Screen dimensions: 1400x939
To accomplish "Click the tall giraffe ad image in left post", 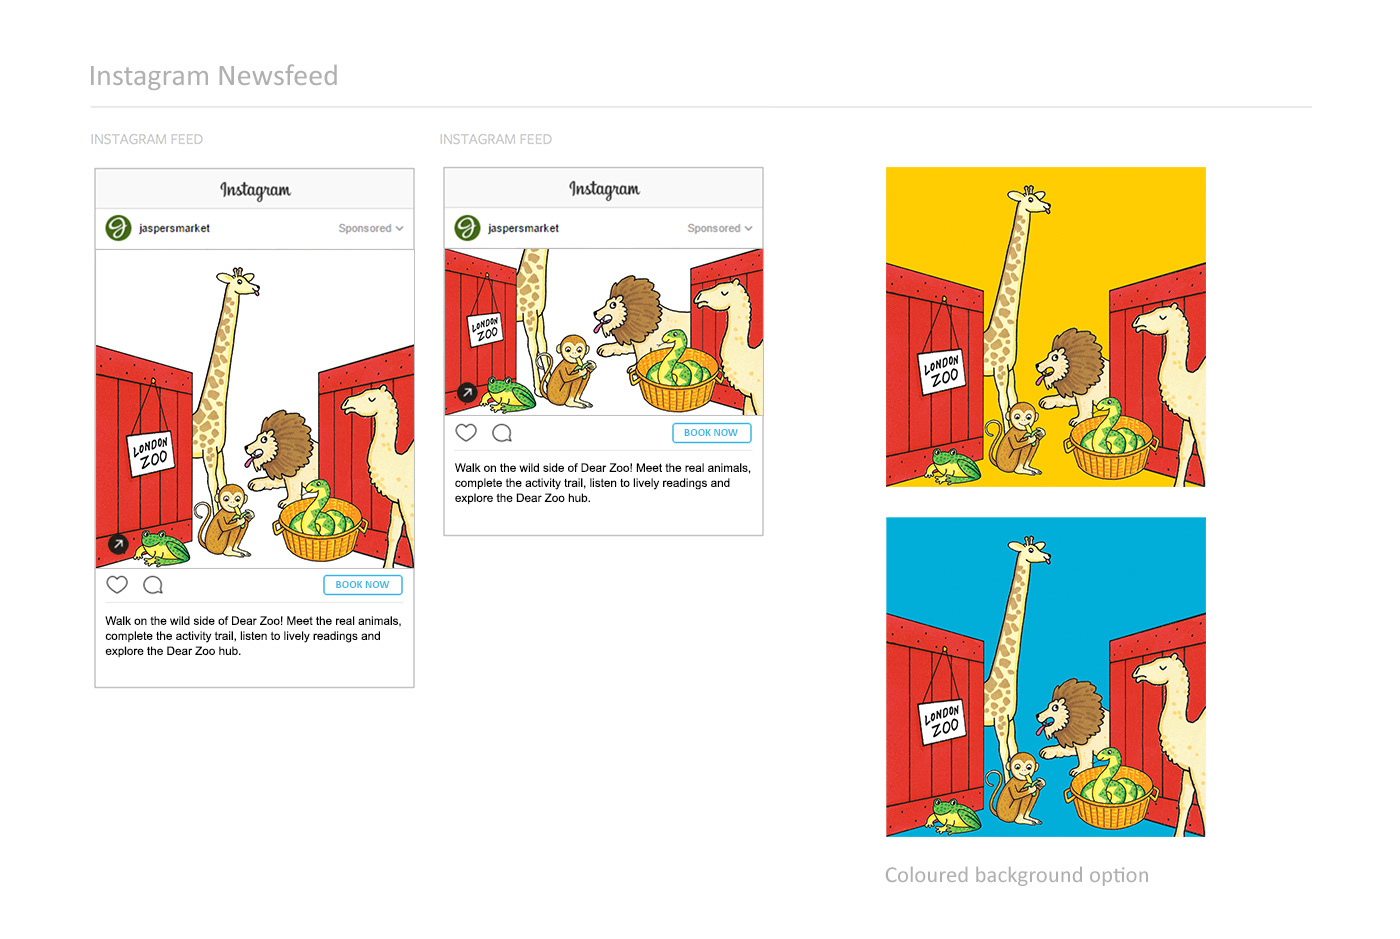I will pyautogui.click(x=255, y=409).
